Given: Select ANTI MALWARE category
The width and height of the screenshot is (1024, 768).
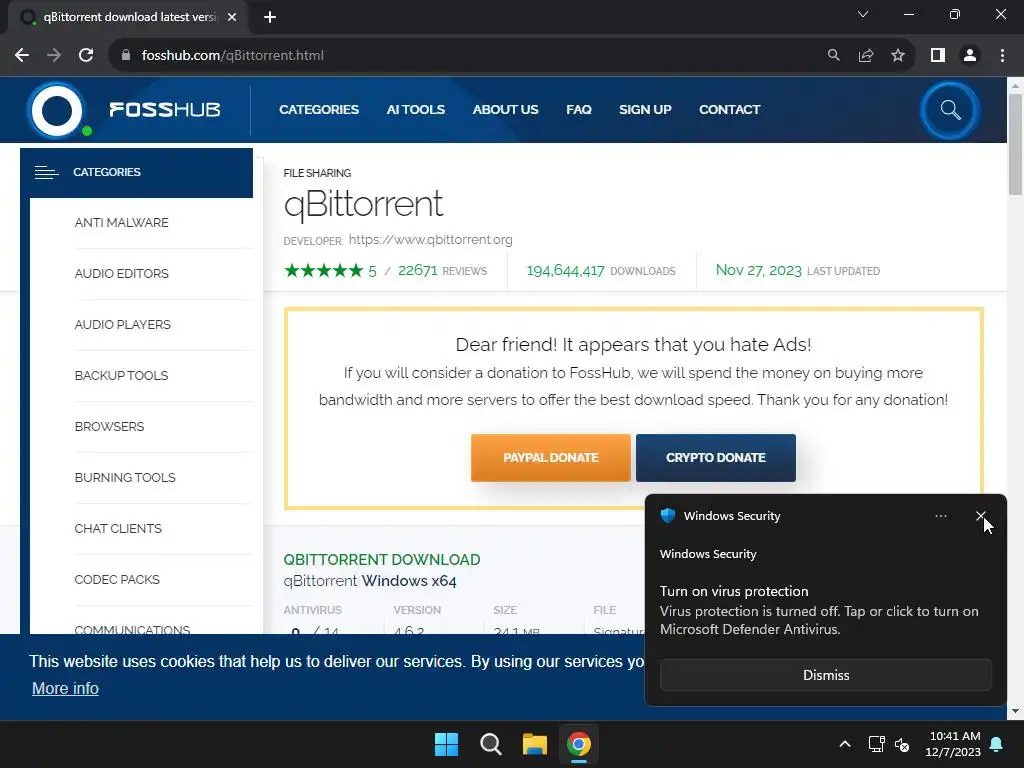Looking at the screenshot, I should pyautogui.click(x=121, y=223).
